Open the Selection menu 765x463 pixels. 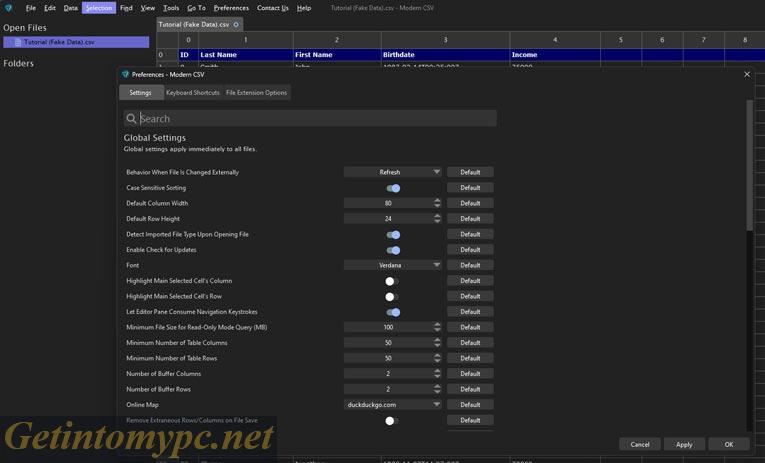click(x=99, y=8)
